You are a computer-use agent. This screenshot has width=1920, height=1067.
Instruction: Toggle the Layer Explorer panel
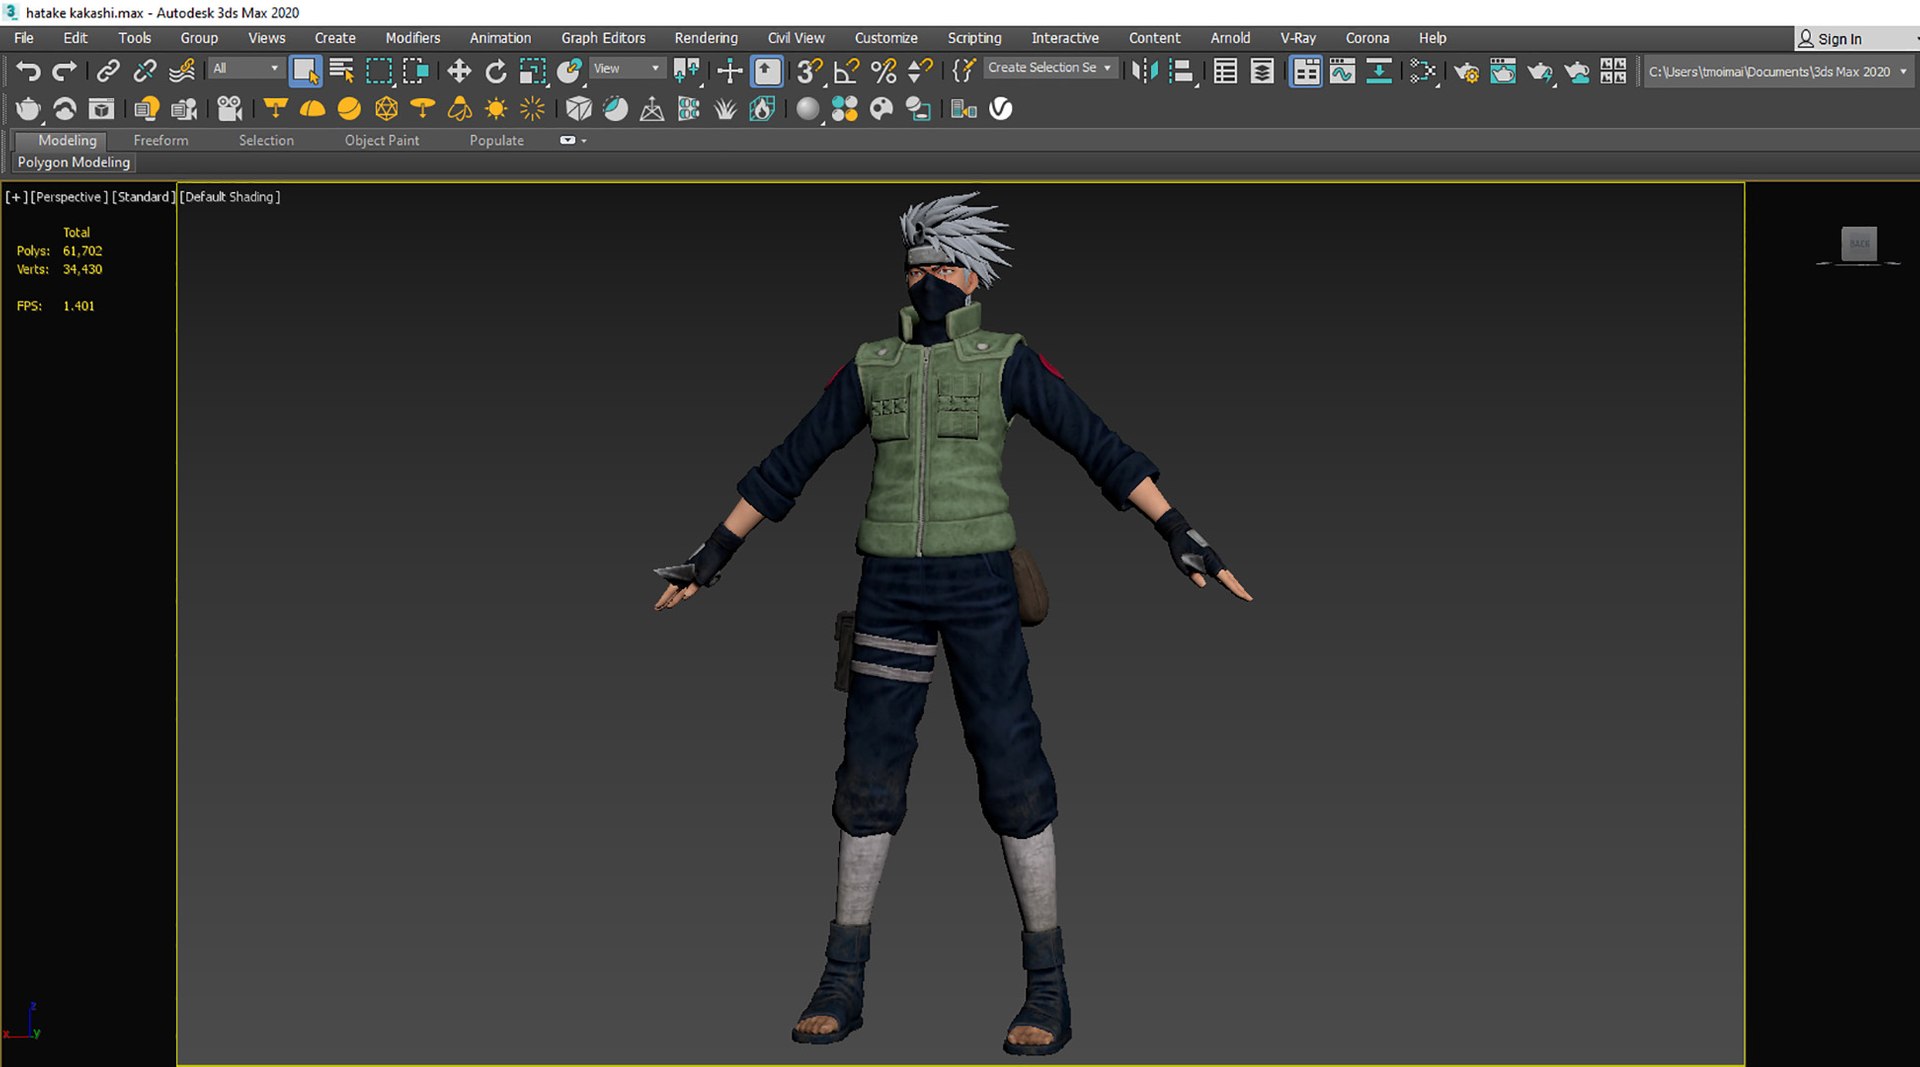[1262, 71]
